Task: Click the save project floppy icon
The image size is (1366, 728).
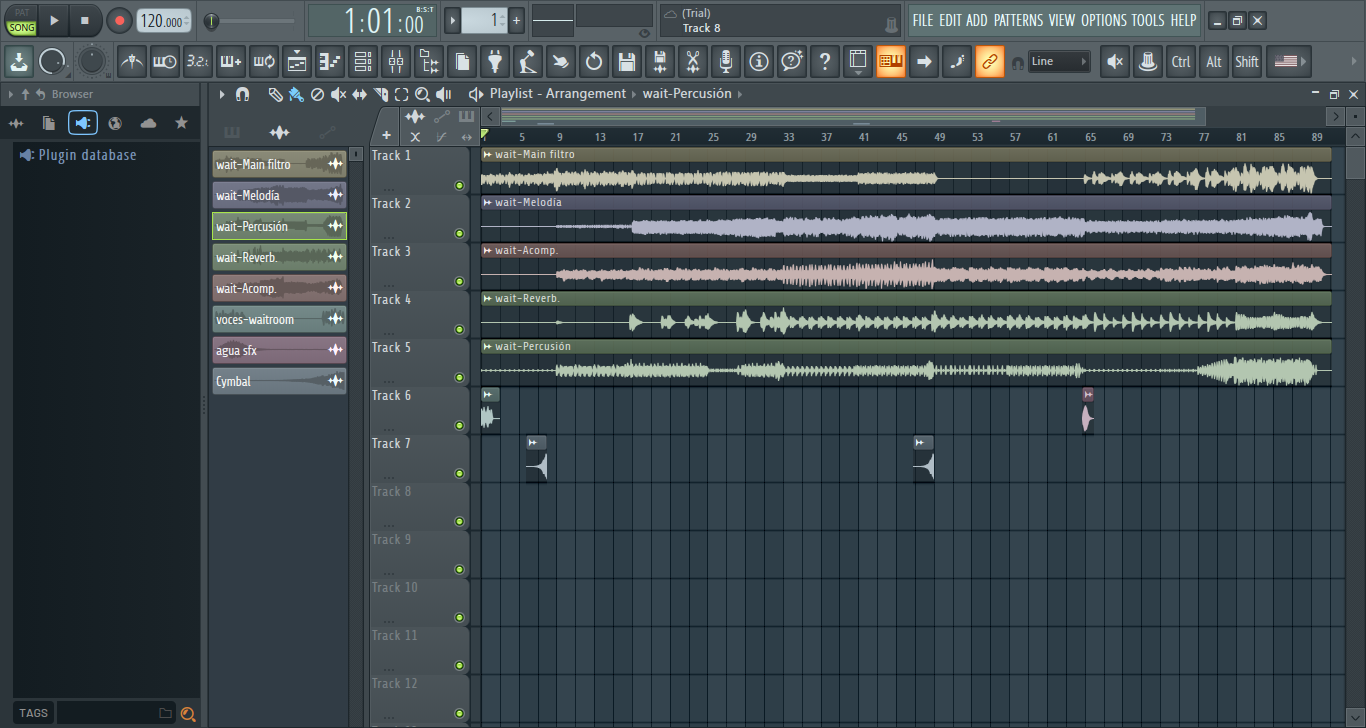Action: pos(626,62)
